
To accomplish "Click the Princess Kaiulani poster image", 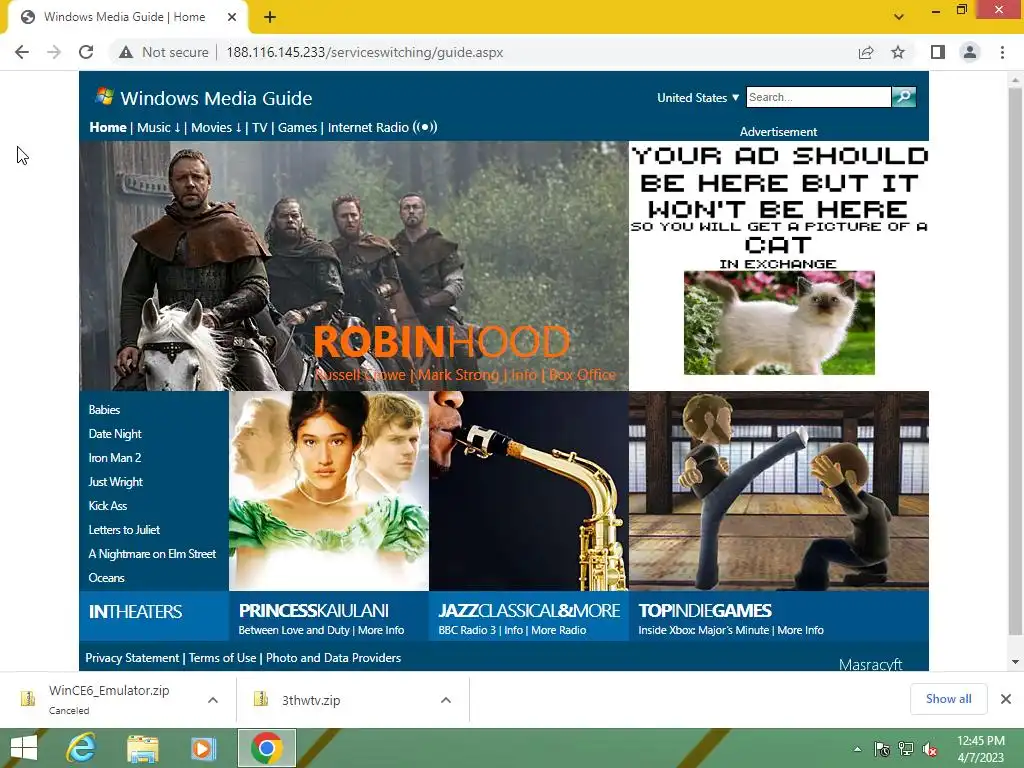I will click(328, 491).
